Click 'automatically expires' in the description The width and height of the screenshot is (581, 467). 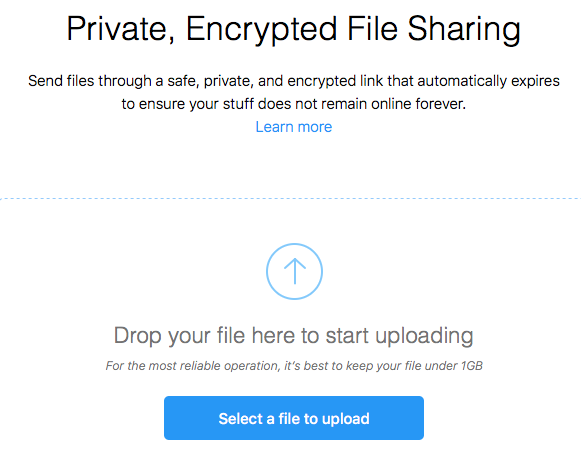tap(488, 81)
